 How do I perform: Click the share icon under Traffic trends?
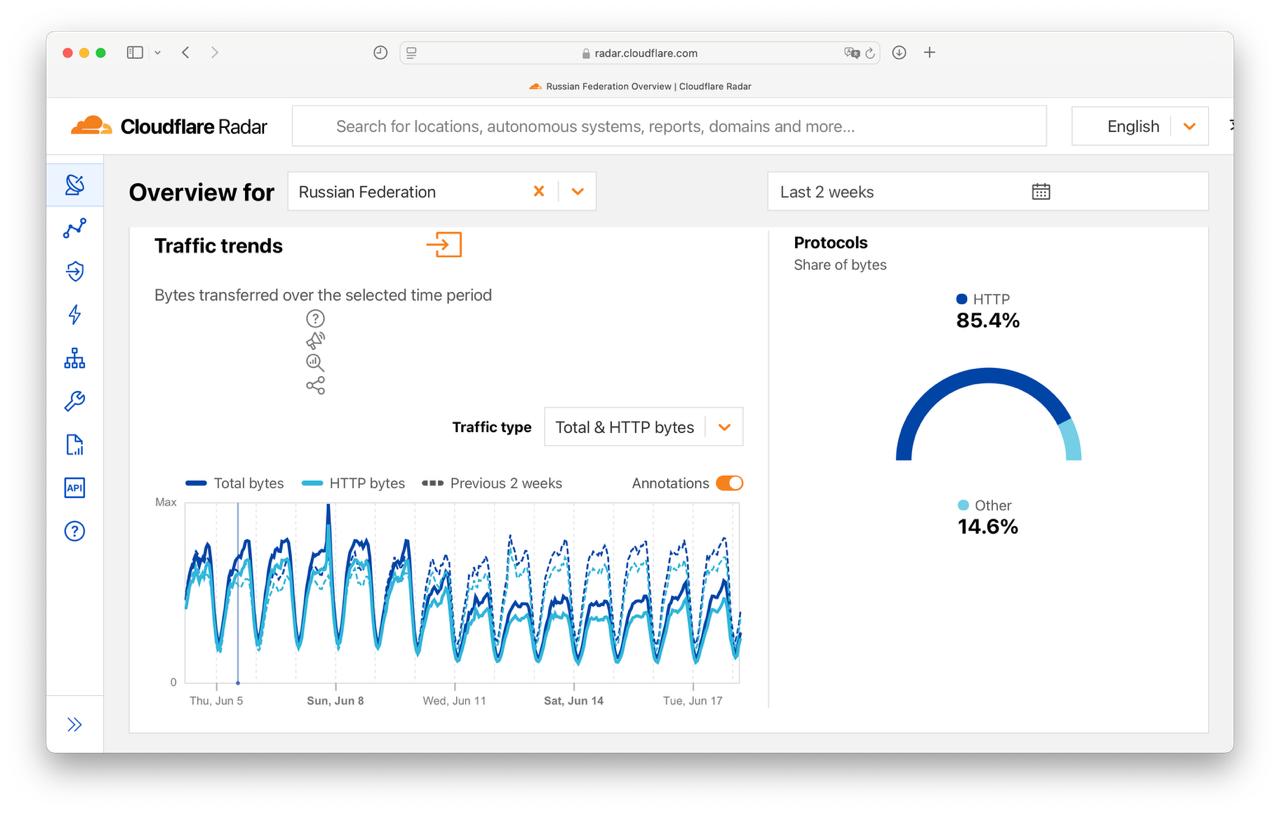[x=315, y=386]
